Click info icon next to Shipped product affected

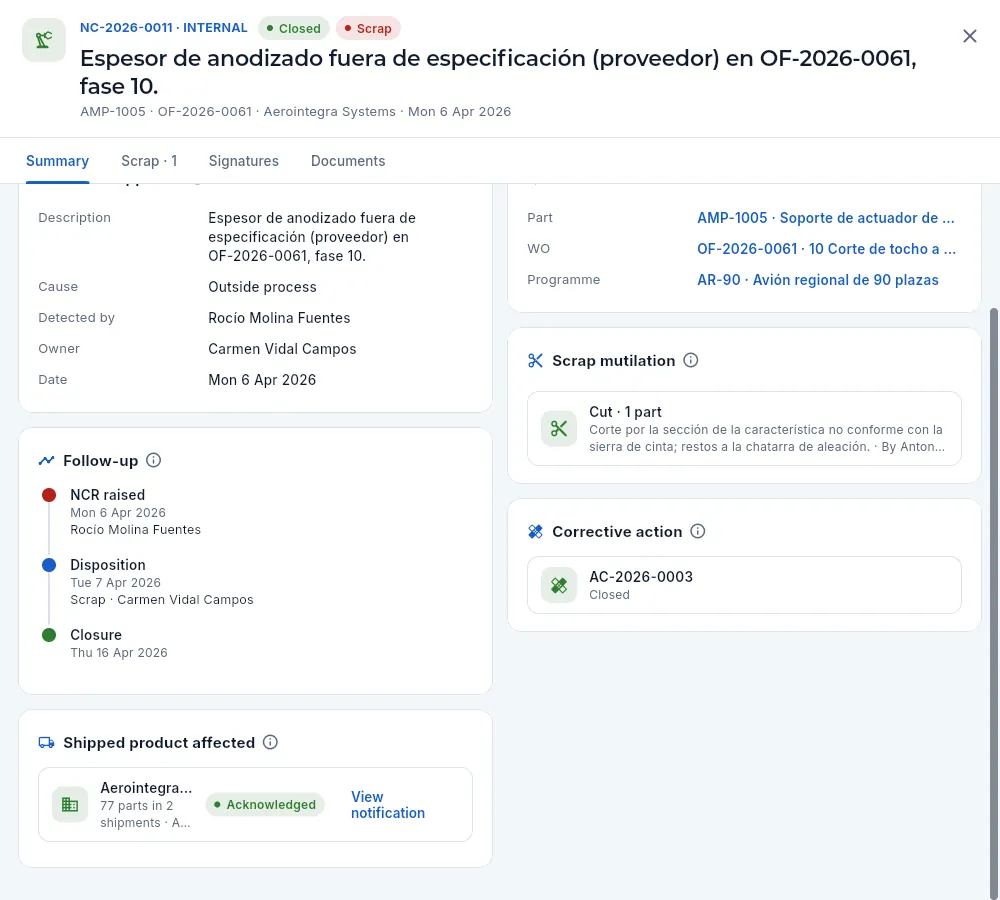[x=270, y=742]
